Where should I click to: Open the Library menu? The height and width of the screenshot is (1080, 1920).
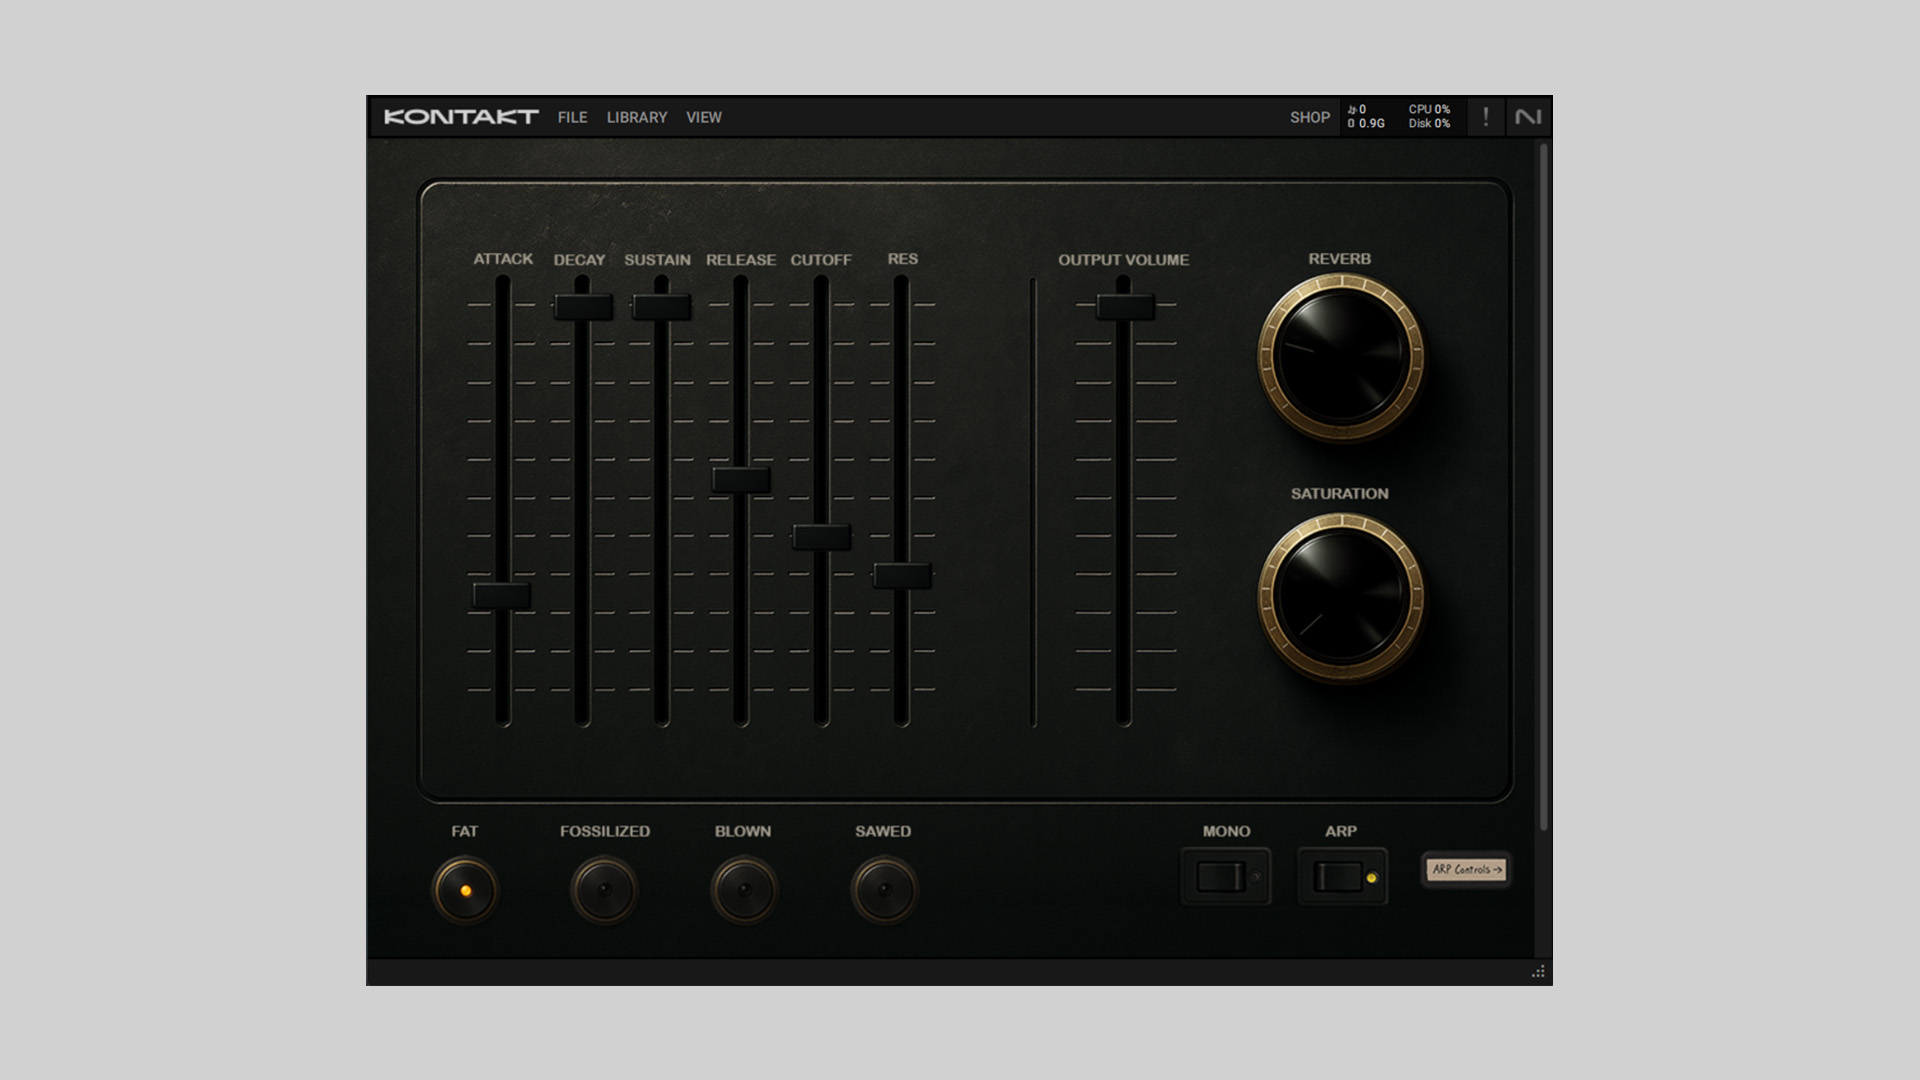[x=636, y=117]
